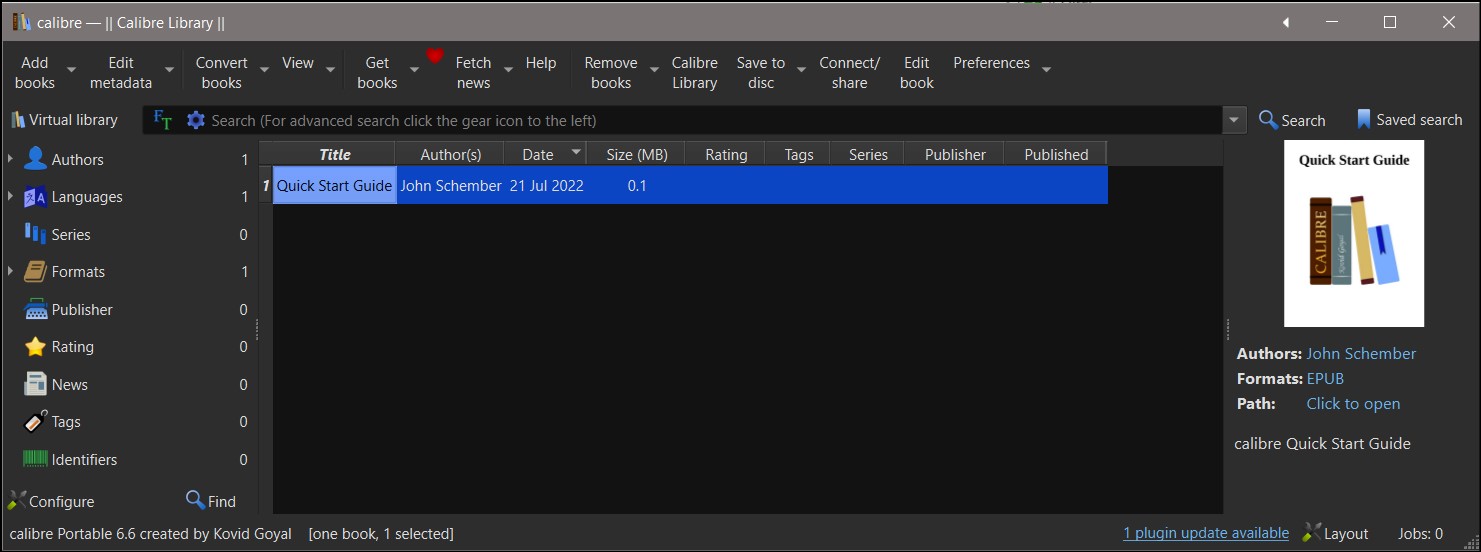Select the Rating star icon in Tag browser
Viewport: 1481px width, 552px height.
point(35,347)
